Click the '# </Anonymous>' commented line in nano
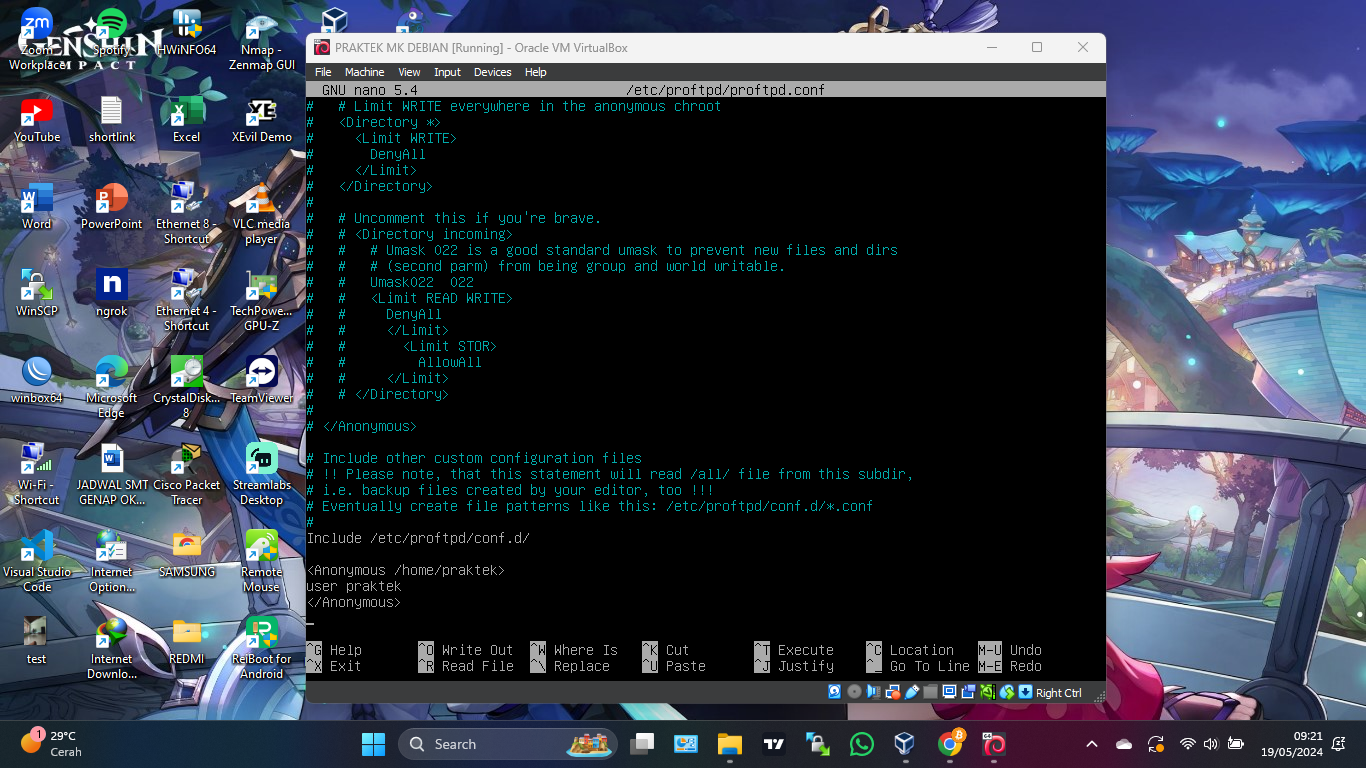The width and height of the screenshot is (1366, 768). point(362,426)
